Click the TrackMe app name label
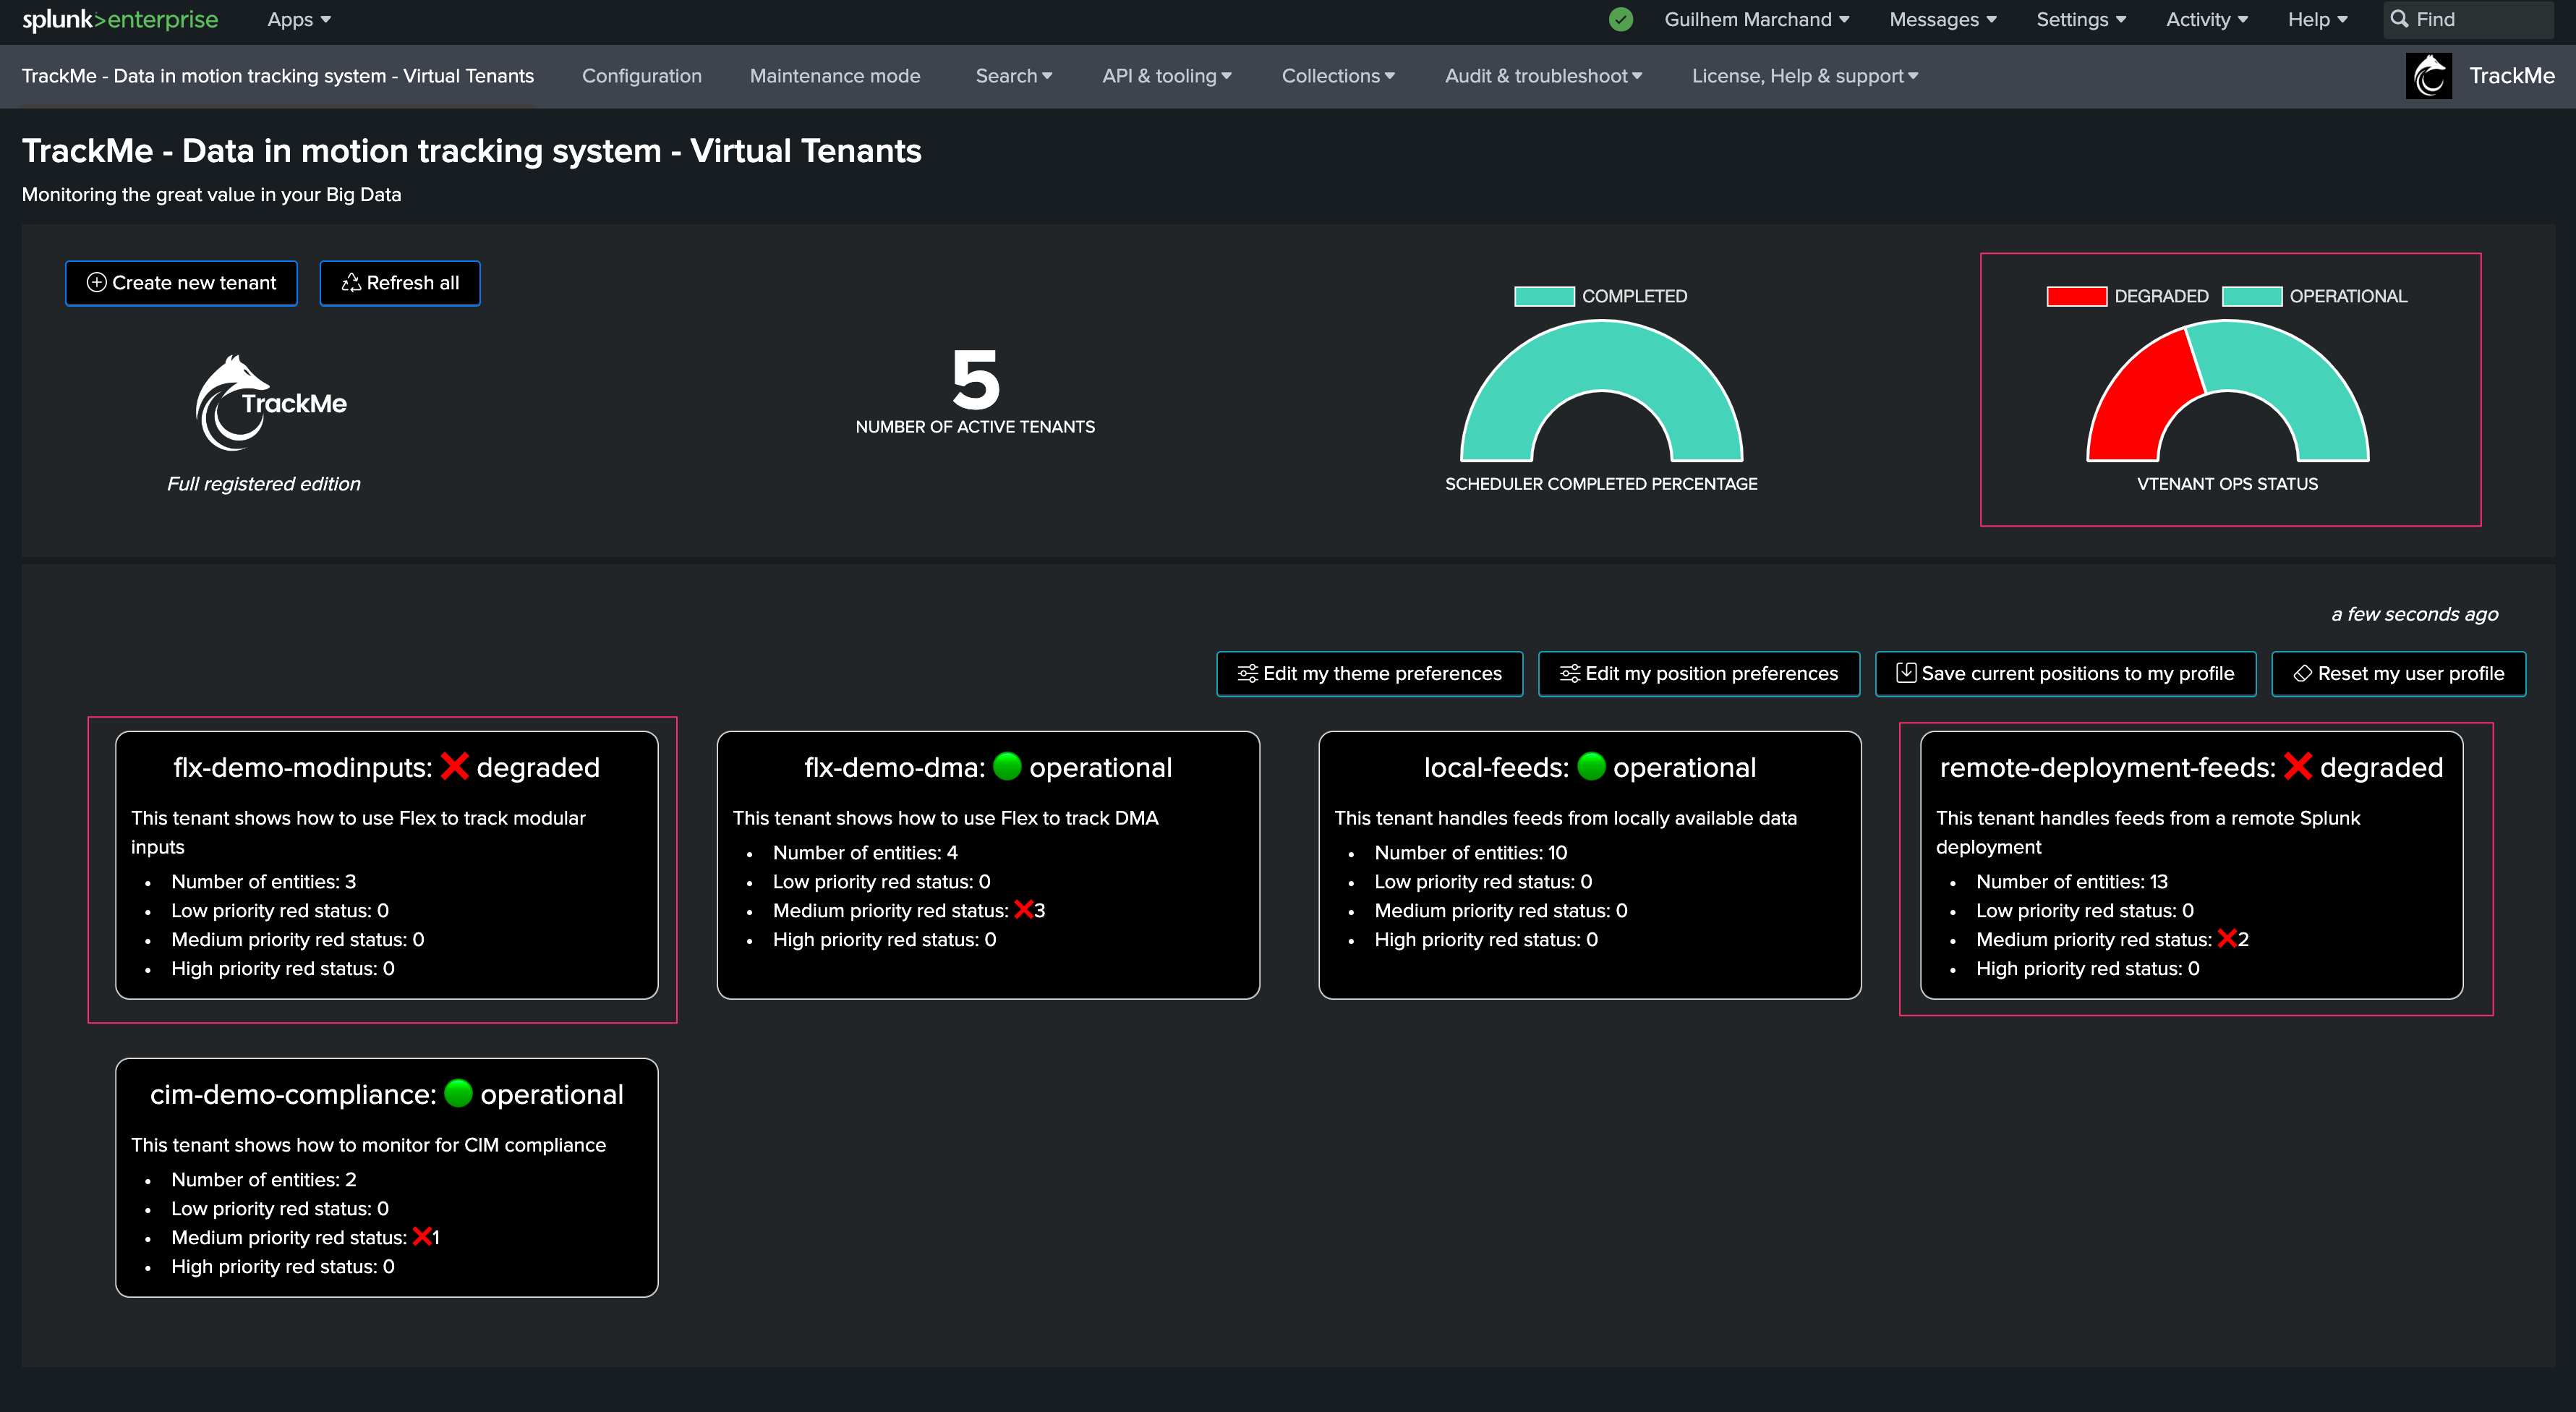 click(x=2511, y=76)
